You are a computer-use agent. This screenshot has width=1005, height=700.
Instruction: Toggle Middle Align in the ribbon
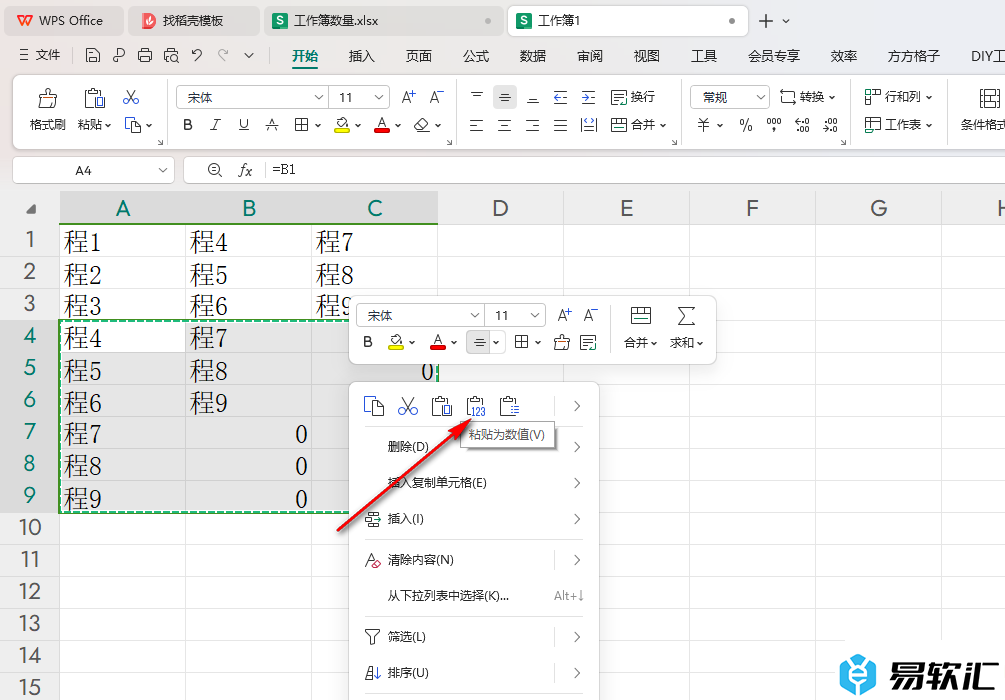(504, 97)
